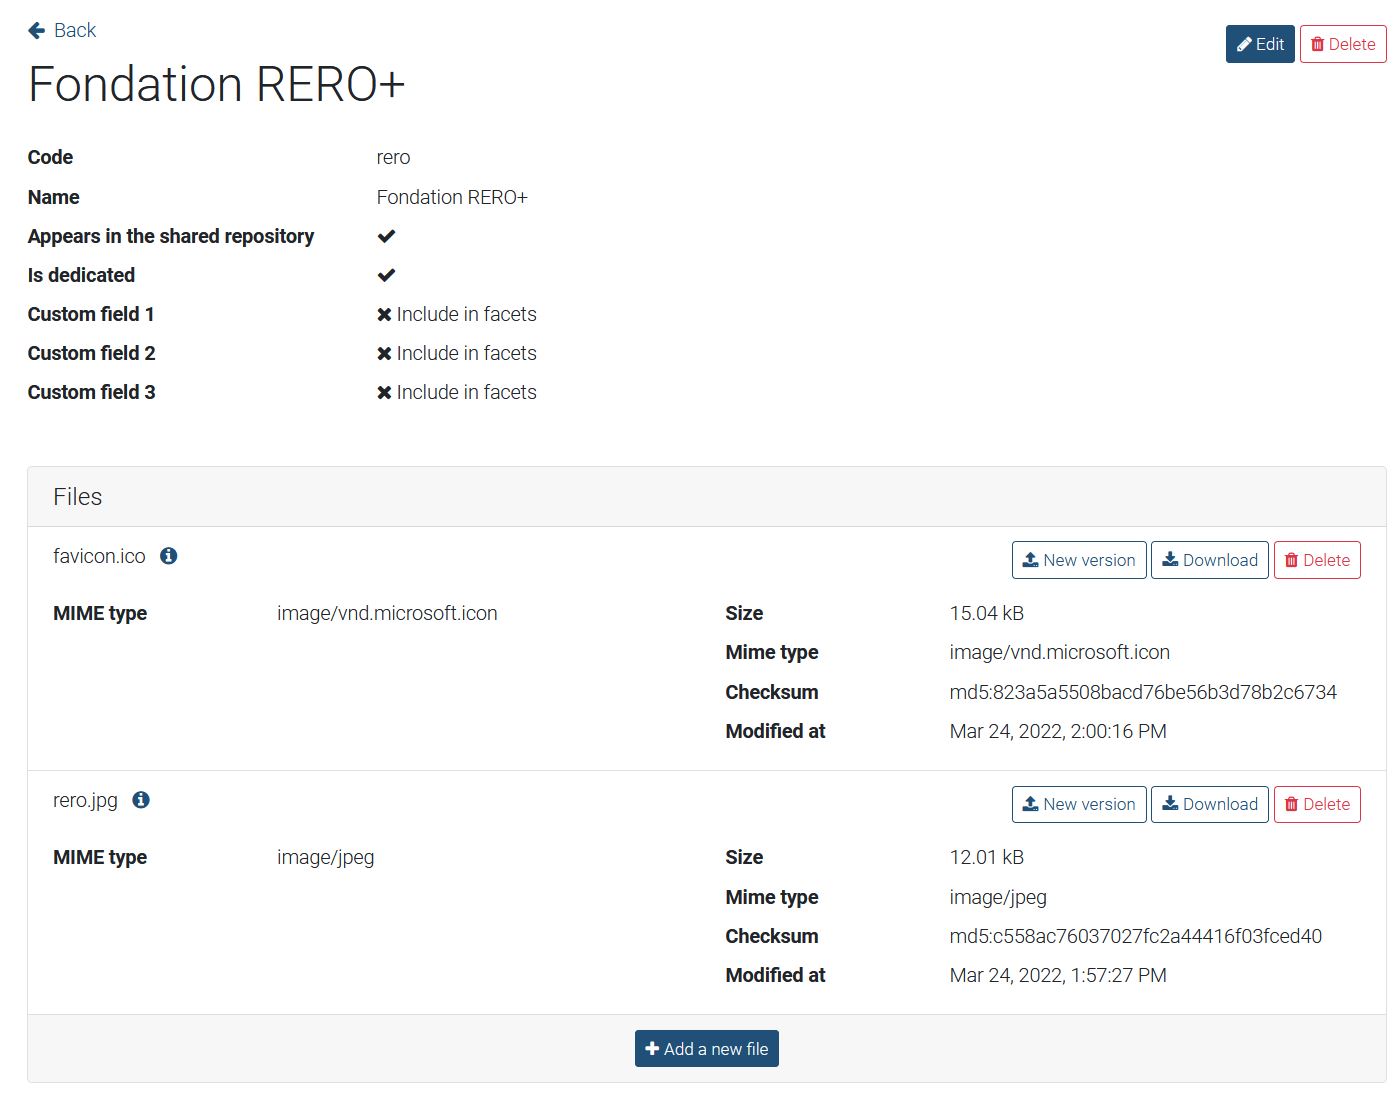Edit the Fondation RERO+ organisation
Viewport: 1398px width, 1097px height.
1260,44
